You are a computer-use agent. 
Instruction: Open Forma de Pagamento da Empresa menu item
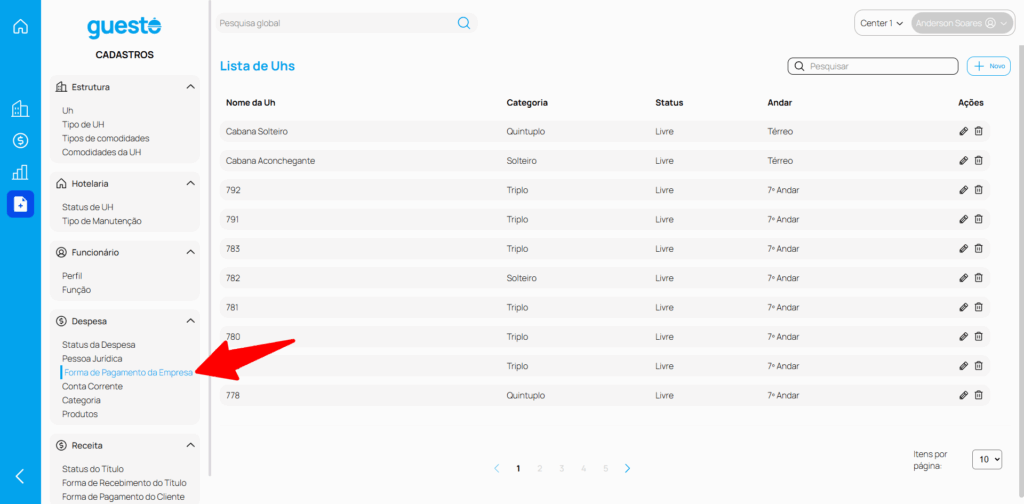pyautogui.click(x=127, y=372)
